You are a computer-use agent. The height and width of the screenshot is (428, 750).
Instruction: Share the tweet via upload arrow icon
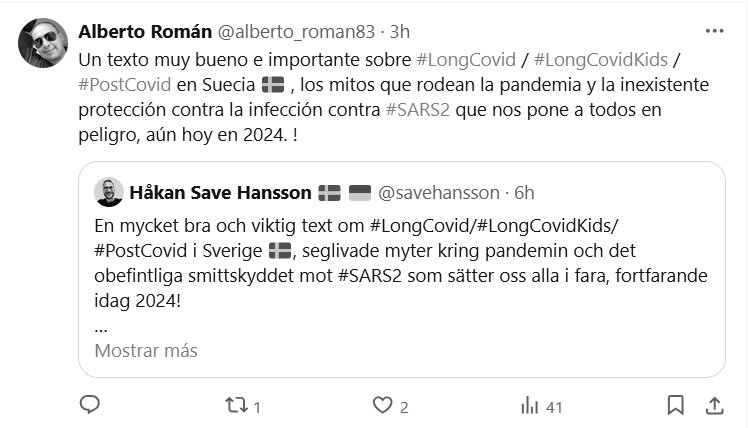pyautogui.click(x=715, y=406)
